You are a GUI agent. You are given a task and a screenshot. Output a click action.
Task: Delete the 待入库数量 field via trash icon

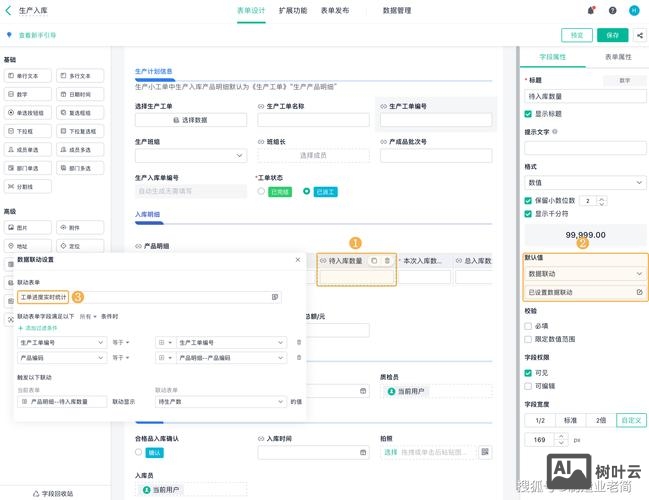point(387,260)
